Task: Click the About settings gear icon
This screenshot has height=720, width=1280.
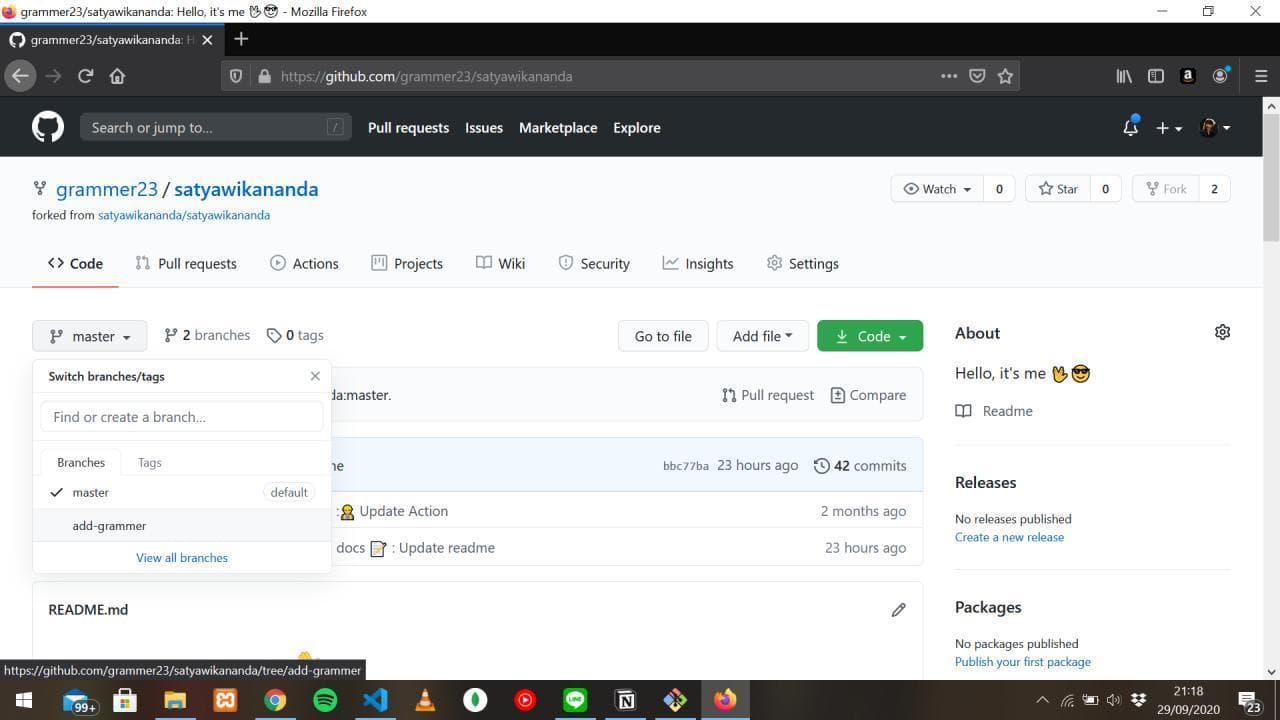Action: point(1222,332)
